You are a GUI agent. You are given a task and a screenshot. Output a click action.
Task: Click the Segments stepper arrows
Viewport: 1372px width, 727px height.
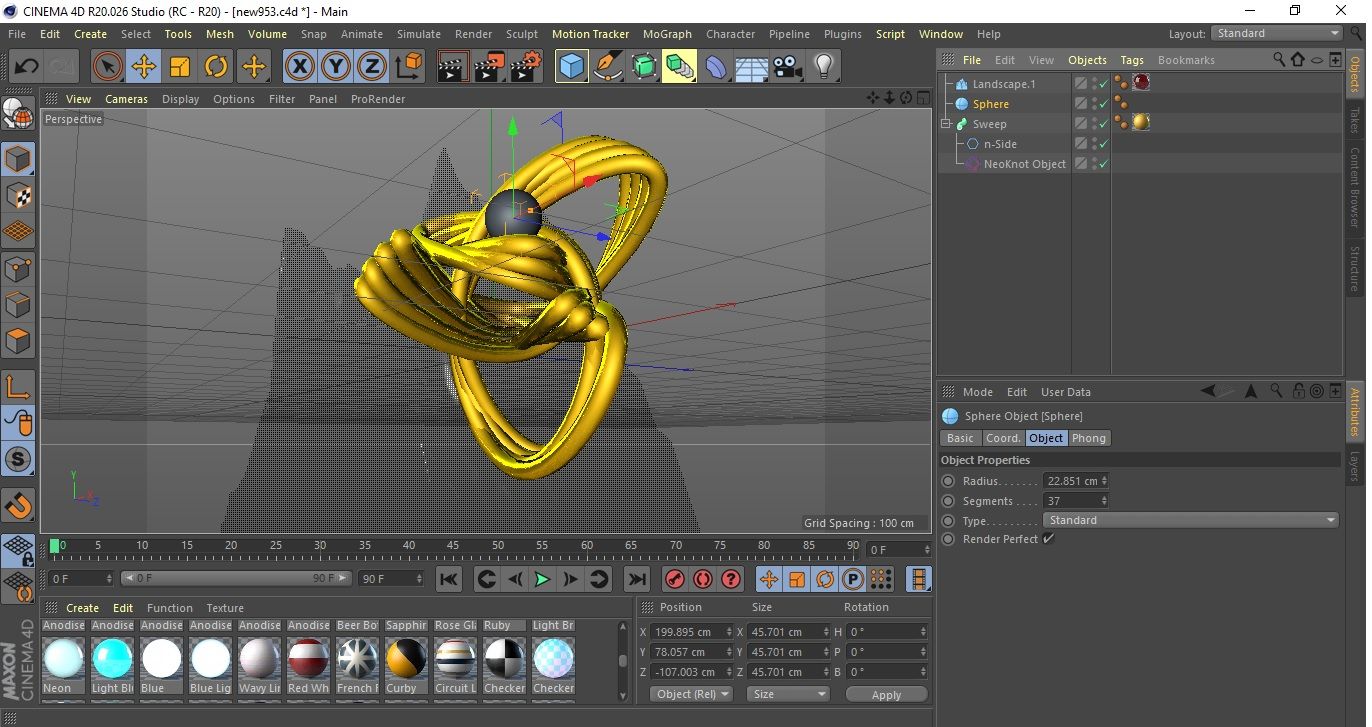[x=1104, y=501]
